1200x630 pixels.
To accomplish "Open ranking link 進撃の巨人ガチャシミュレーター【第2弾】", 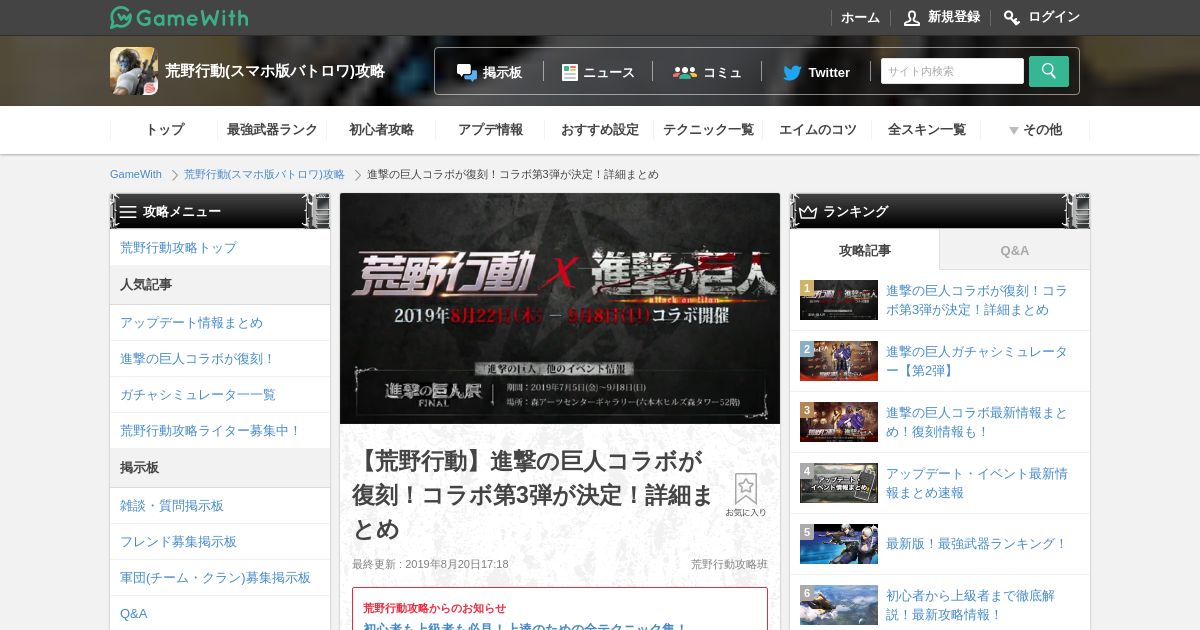I will [x=977, y=361].
